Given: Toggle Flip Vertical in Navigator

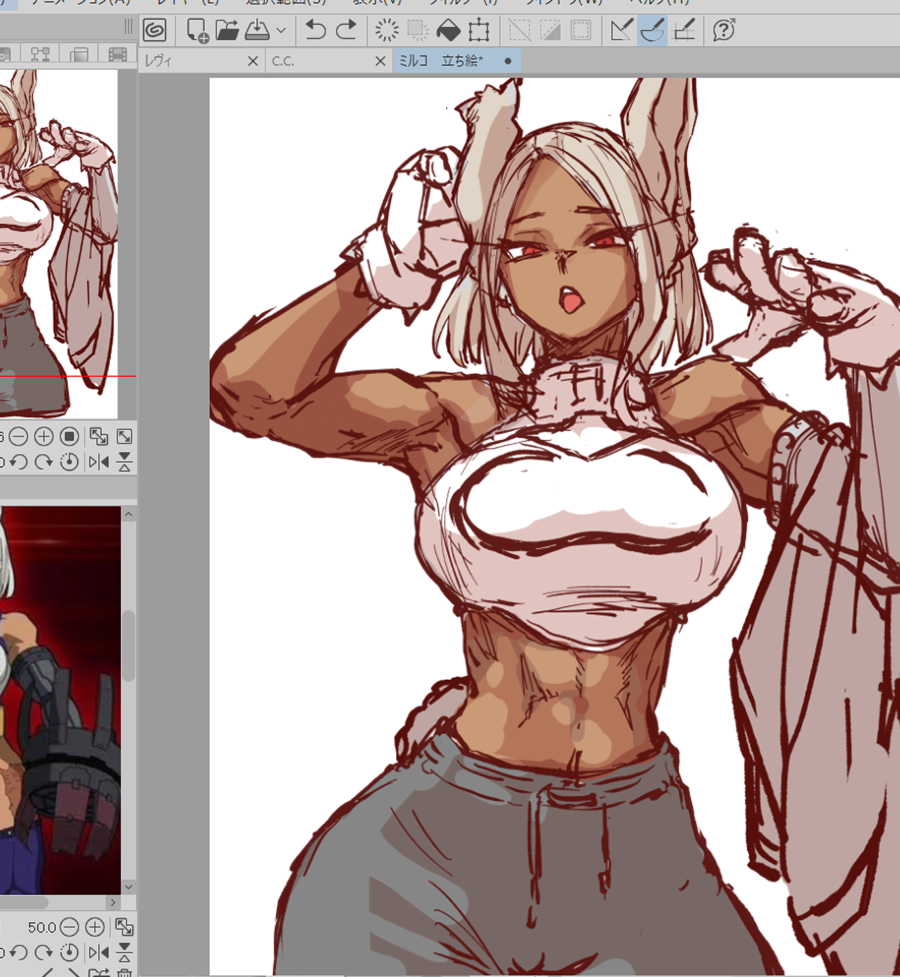Looking at the screenshot, I should (x=125, y=462).
